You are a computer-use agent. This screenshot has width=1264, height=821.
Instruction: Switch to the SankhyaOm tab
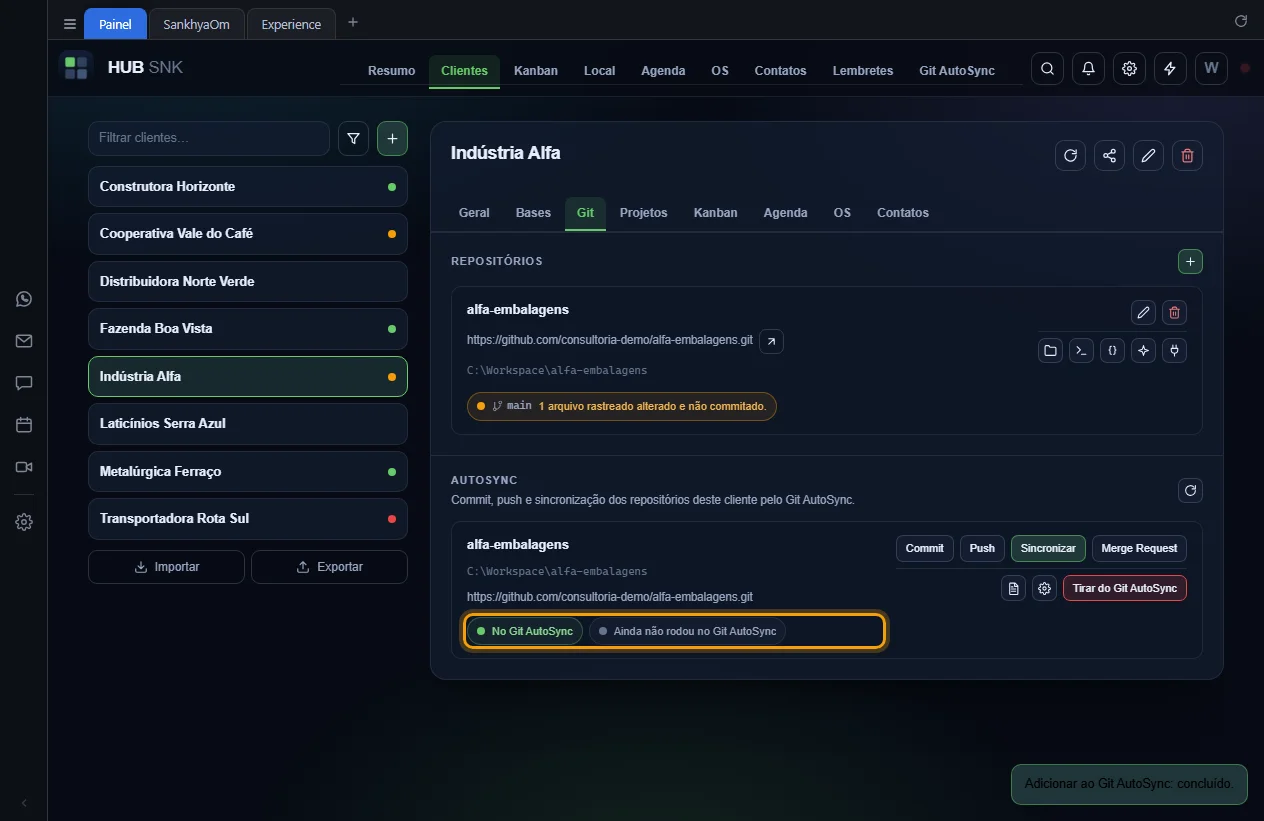[x=197, y=24]
